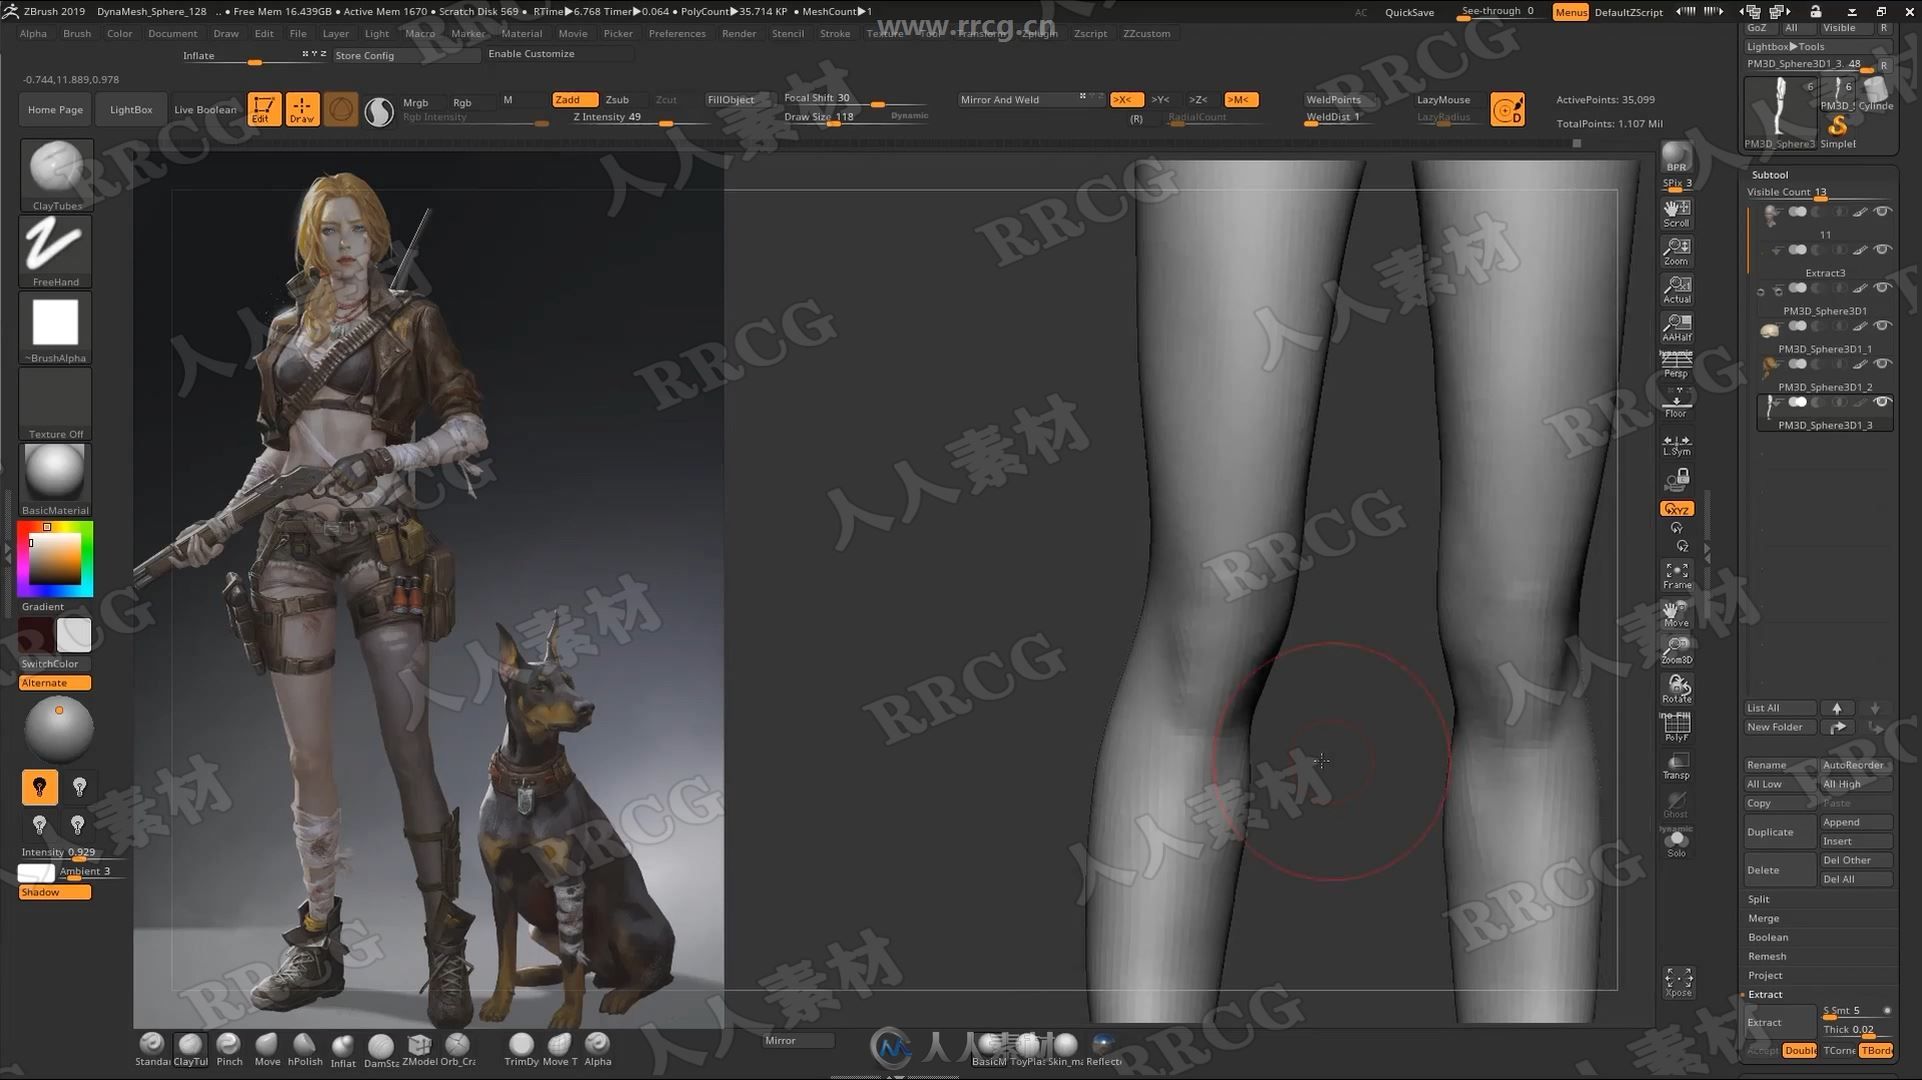Expand the Split section
The height and width of the screenshot is (1080, 1922).
point(1759,900)
